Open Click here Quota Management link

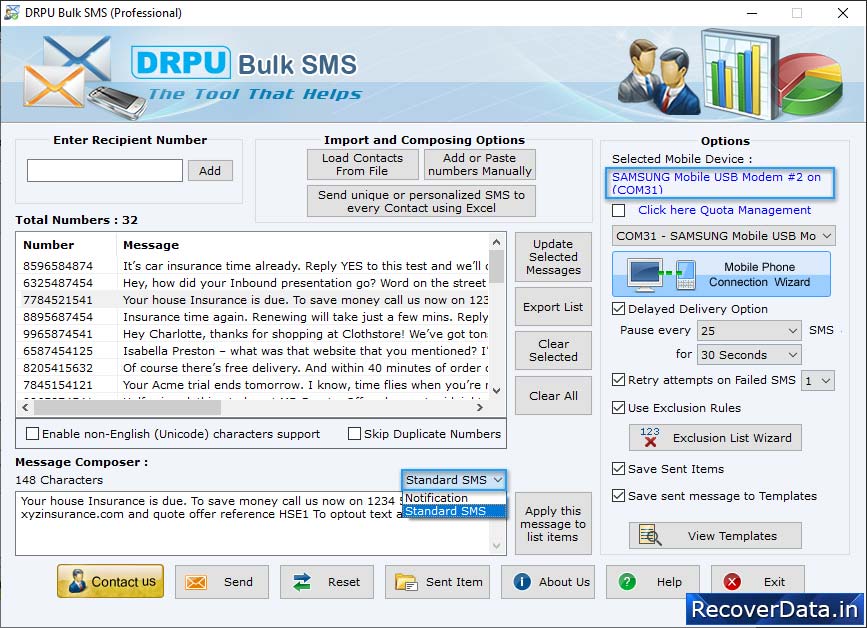(724, 210)
